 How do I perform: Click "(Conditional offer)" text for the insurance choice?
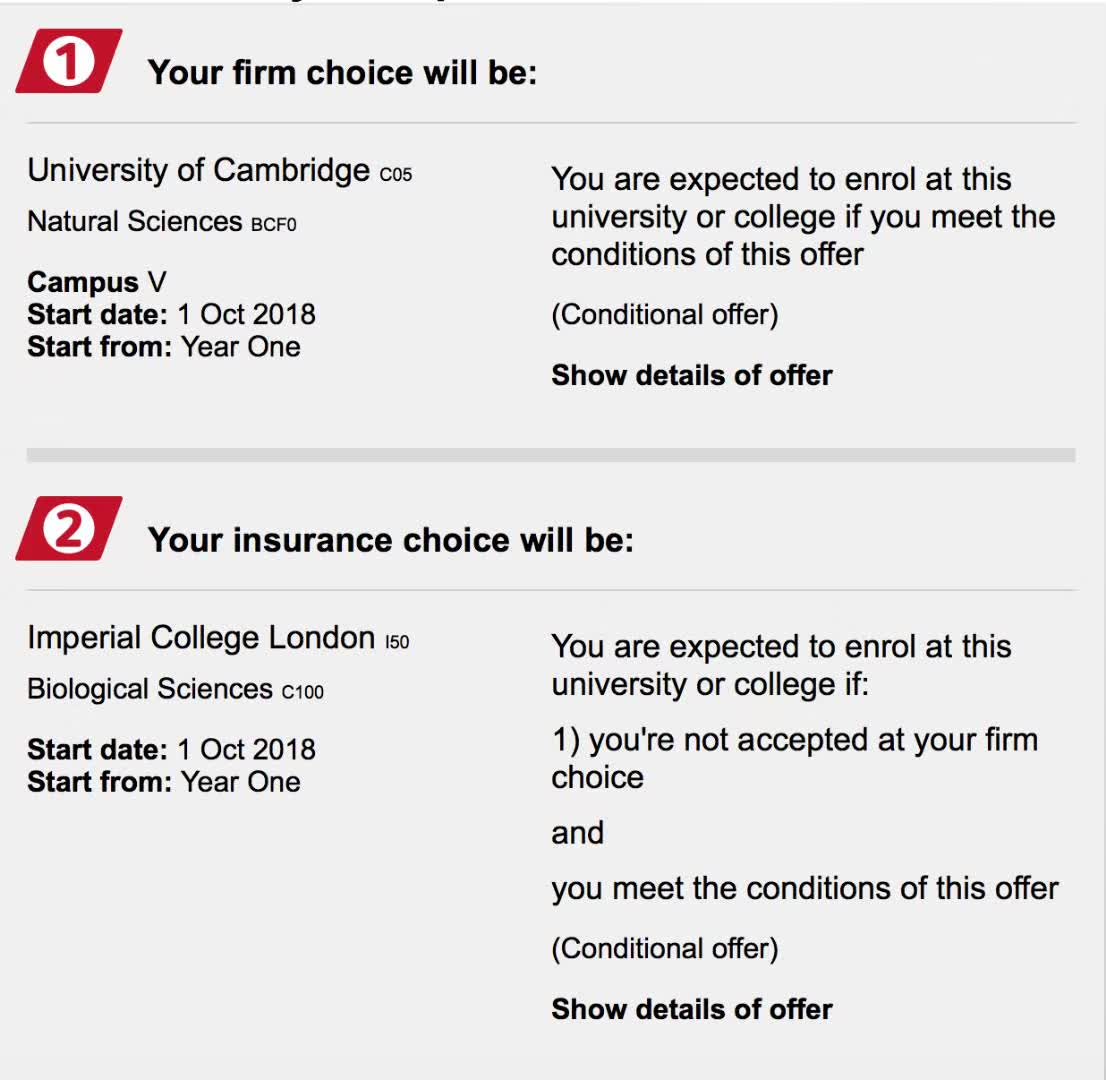coord(664,949)
